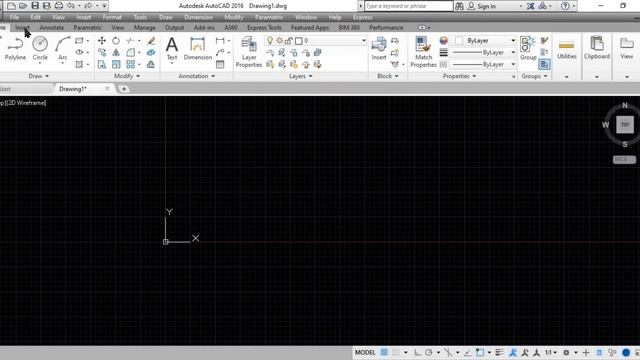Screen dimensions: 640x360
Task: Toggle layer lock padlock icon
Action: coord(289,40)
